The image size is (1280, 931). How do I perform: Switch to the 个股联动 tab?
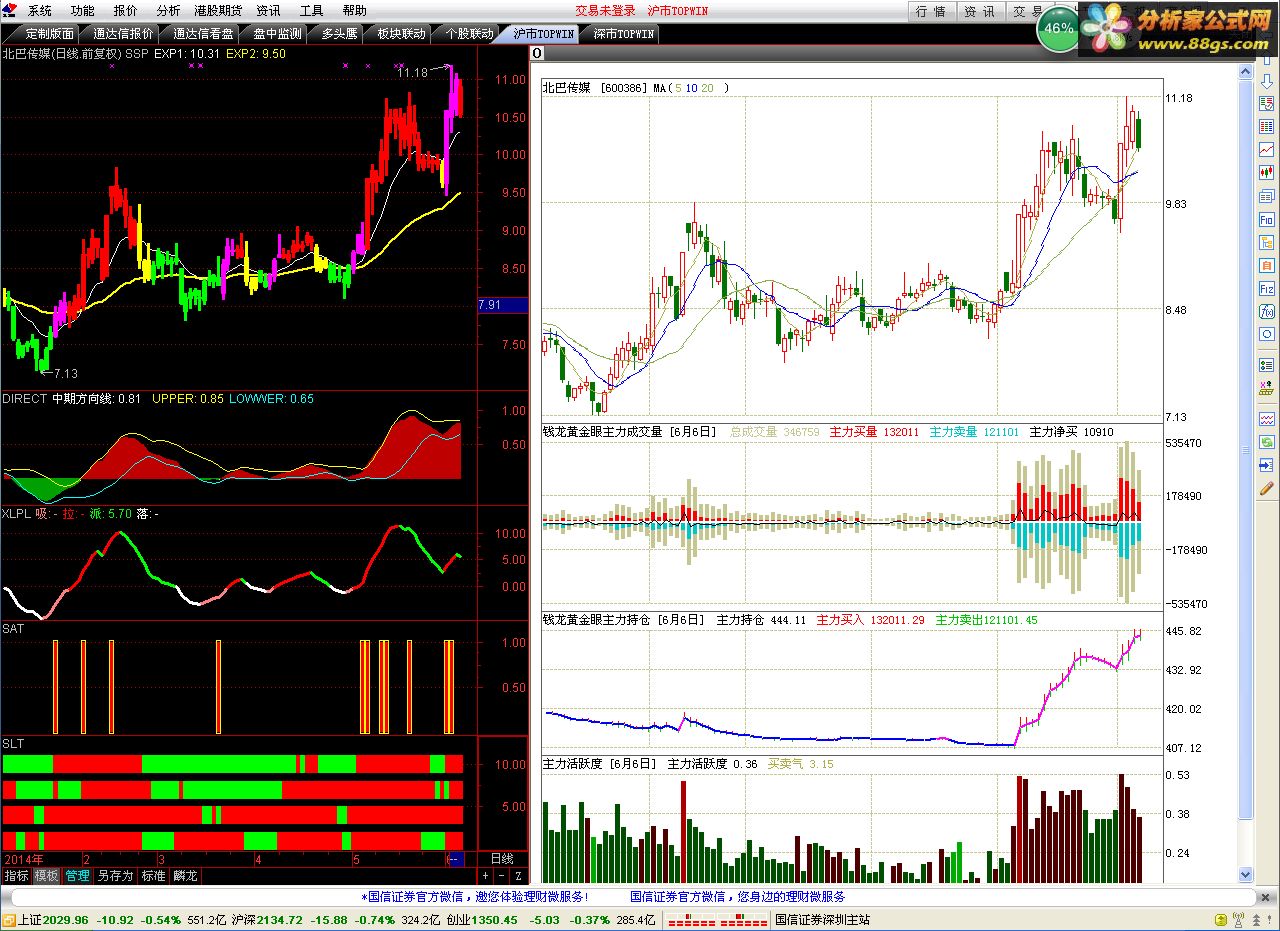tap(467, 33)
